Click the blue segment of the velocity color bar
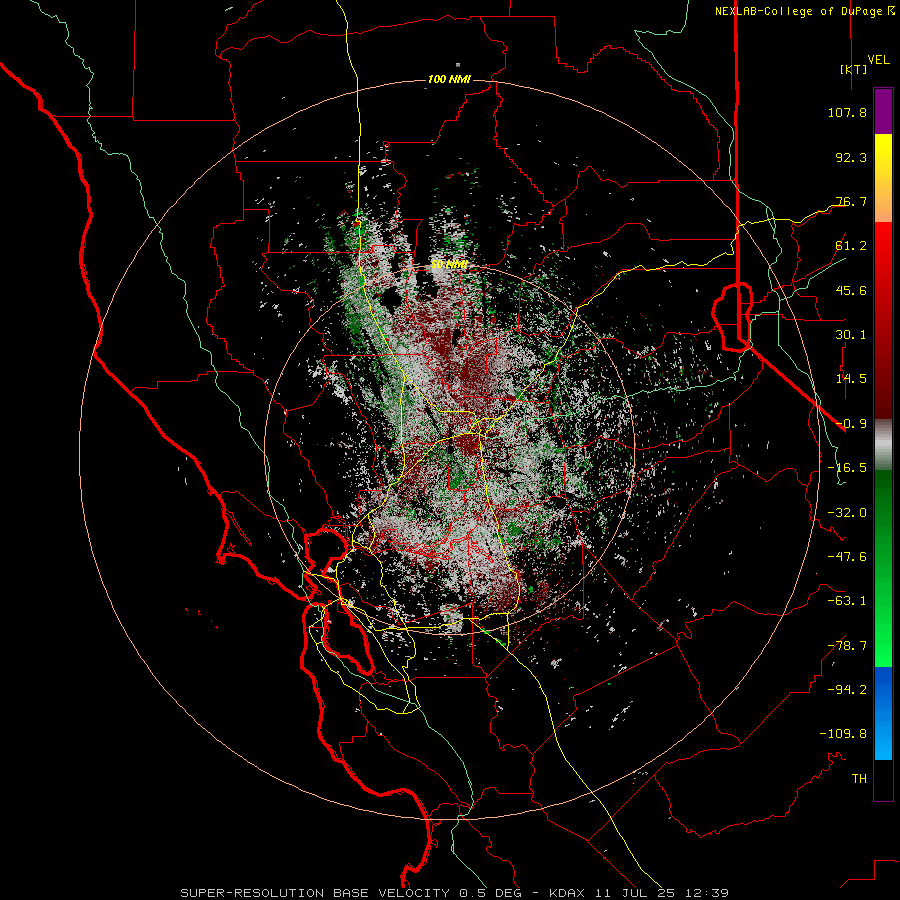 (883, 713)
